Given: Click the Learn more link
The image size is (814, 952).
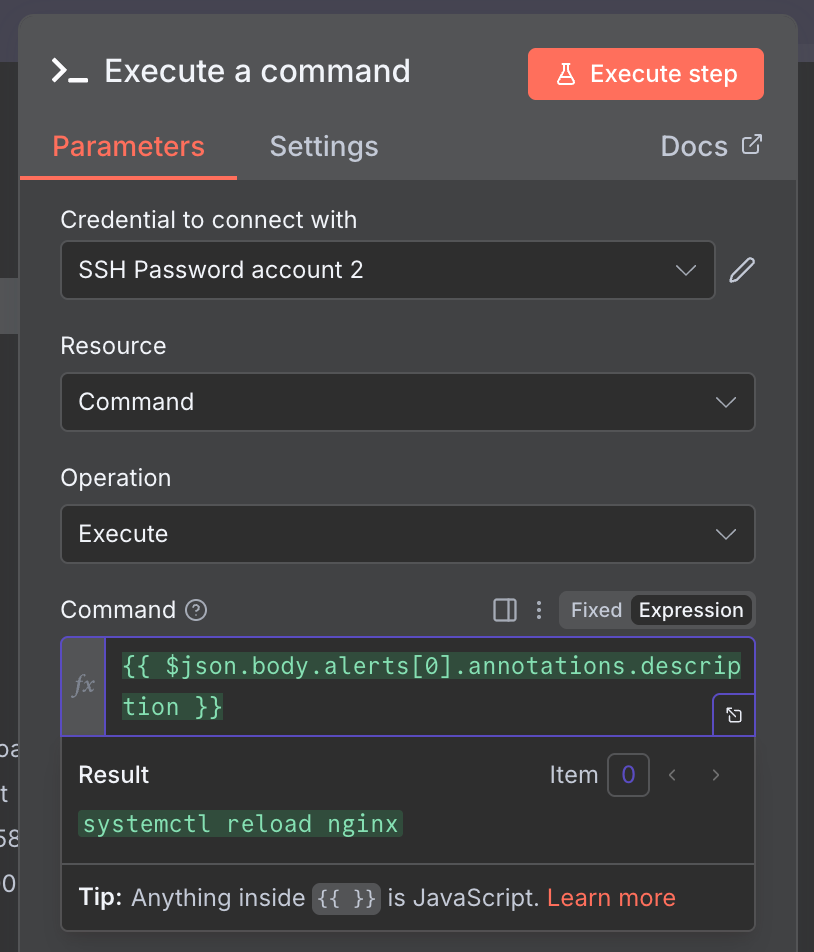Looking at the screenshot, I should click(x=611, y=898).
